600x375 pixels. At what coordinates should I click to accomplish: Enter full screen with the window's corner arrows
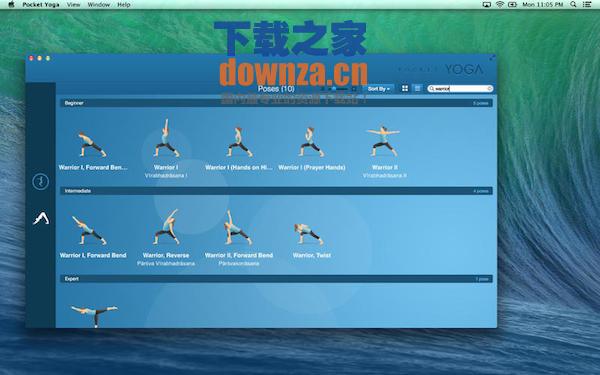492,58
